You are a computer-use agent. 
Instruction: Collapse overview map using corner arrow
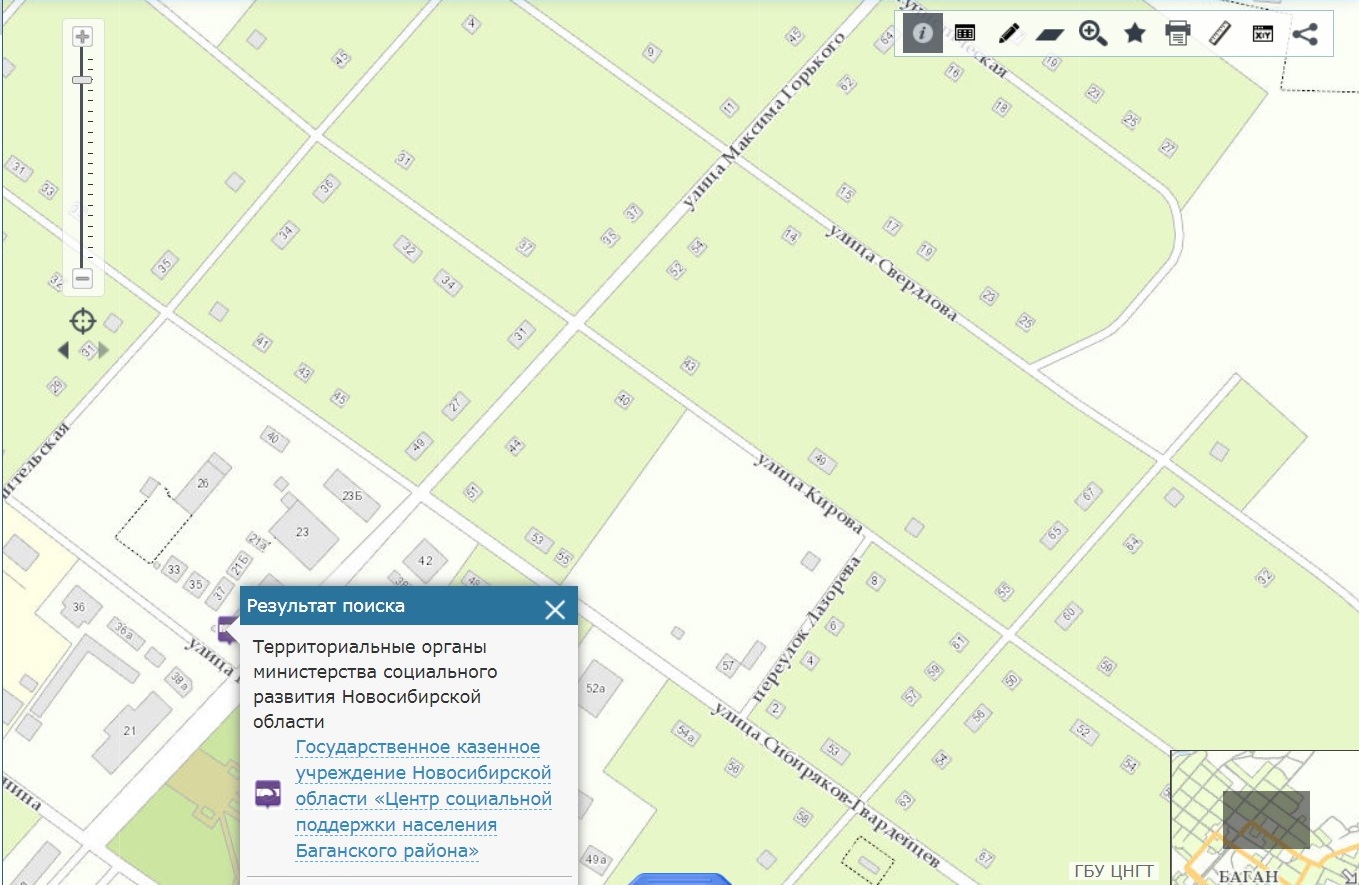(x=1350, y=876)
